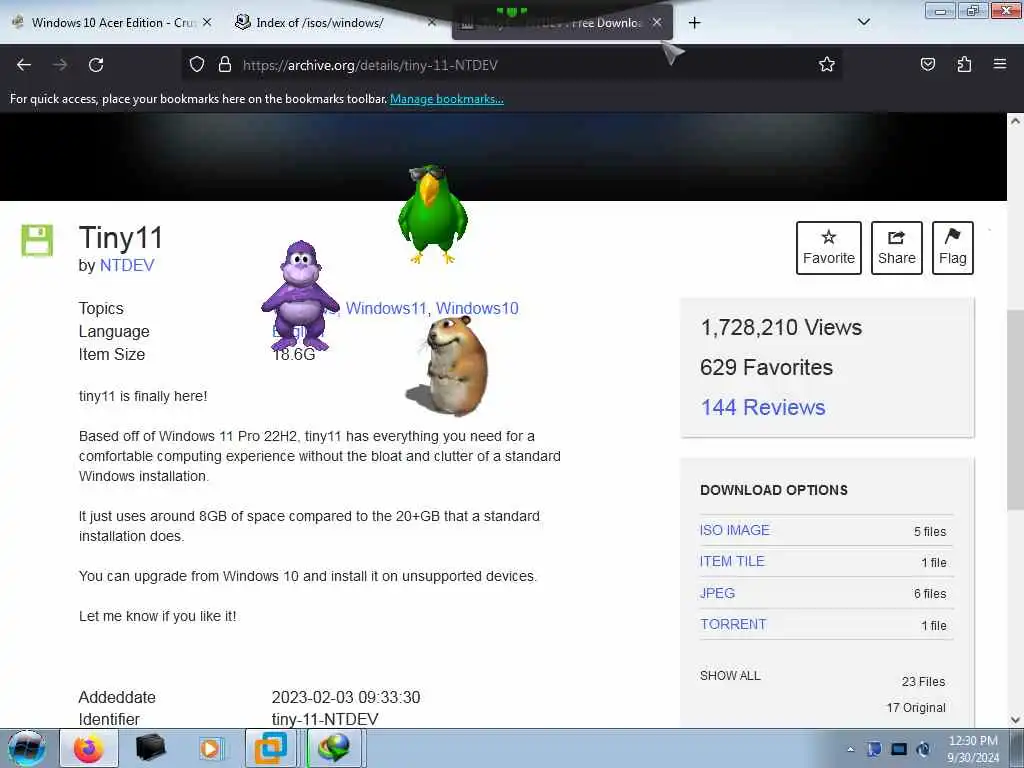This screenshot has width=1024, height=768.
Task: Open tracking protection shield icon
Action: point(197,65)
